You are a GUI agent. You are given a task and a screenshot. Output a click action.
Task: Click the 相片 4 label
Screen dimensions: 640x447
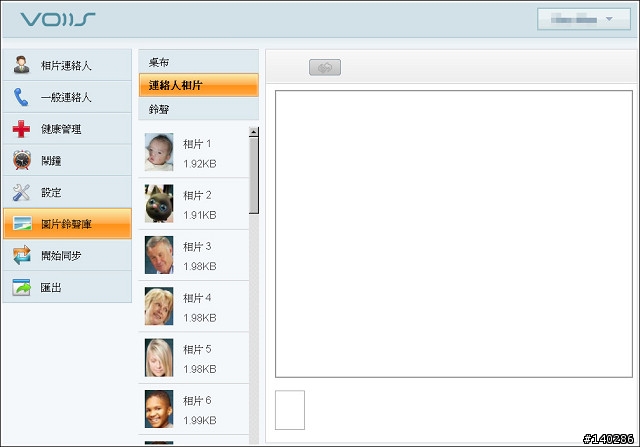click(x=197, y=298)
